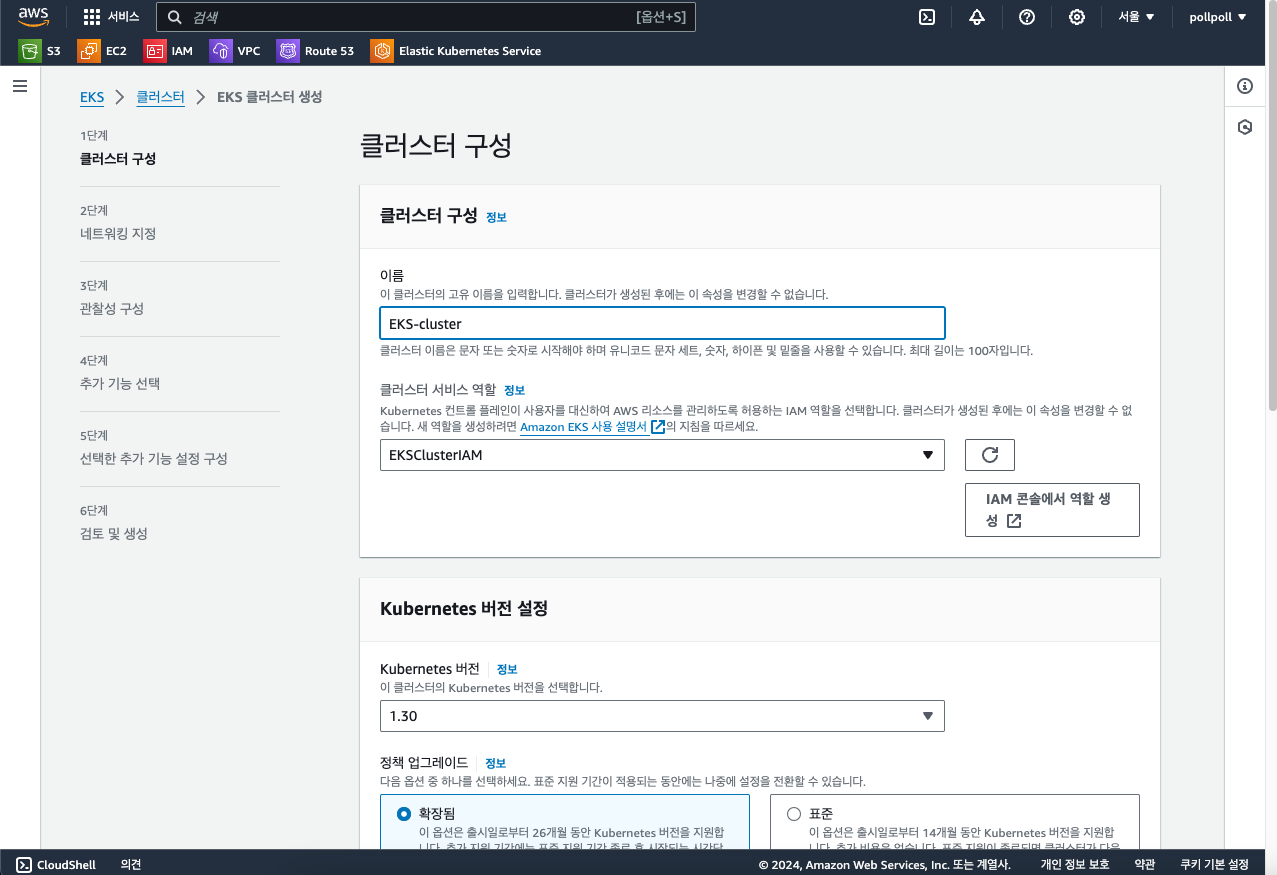Open the help question mark icon
Viewport: 1277px width, 875px height.
[x=1027, y=17]
